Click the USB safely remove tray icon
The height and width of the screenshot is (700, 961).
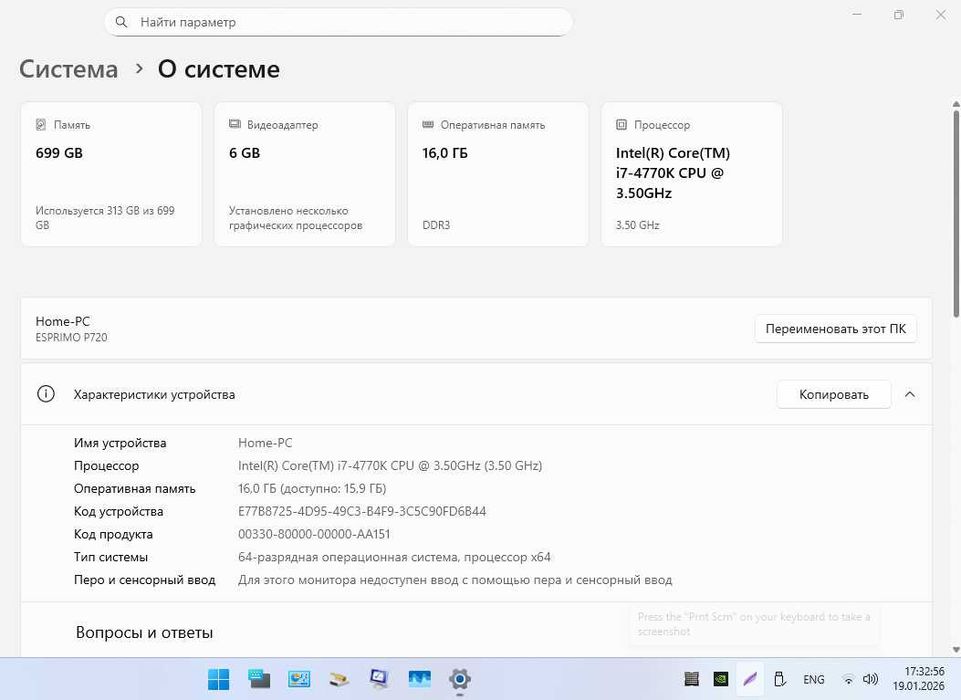tap(780, 679)
